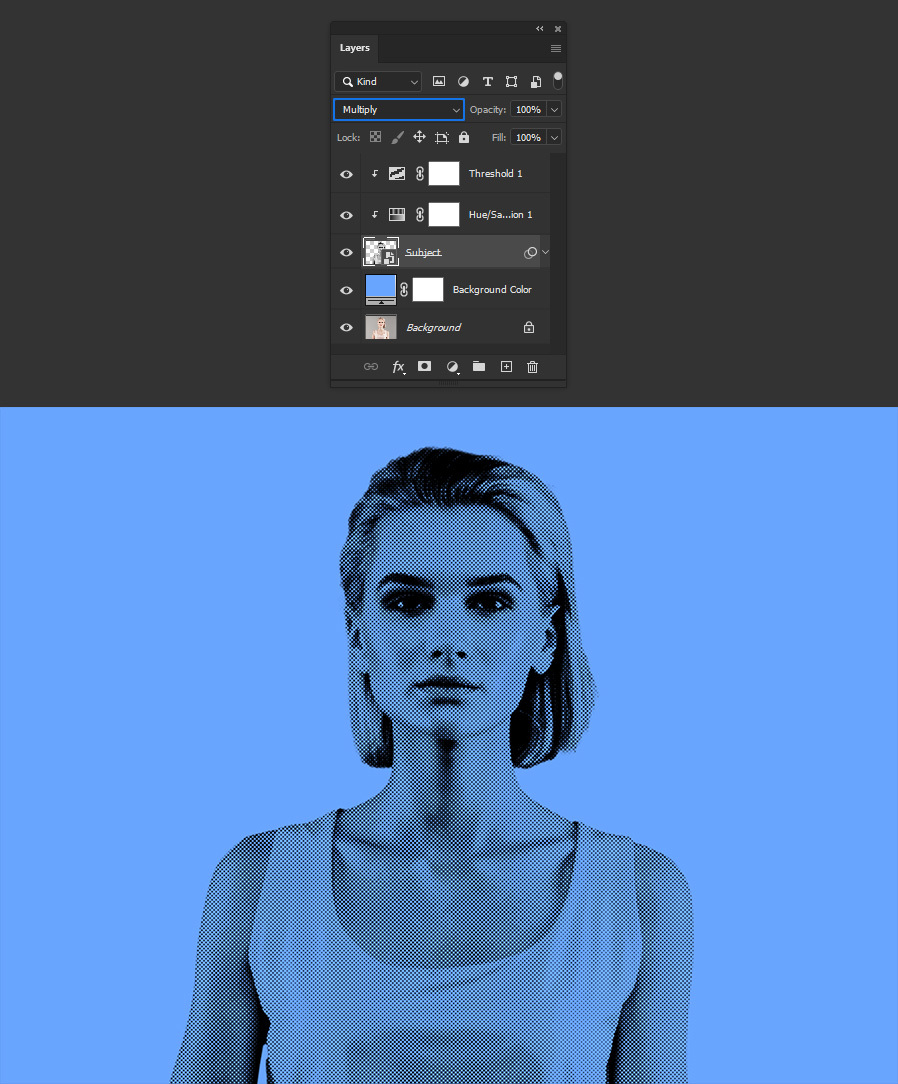Select the Background Color layer mask
Image resolution: width=898 pixels, height=1084 pixels.
[x=428, y=290]
